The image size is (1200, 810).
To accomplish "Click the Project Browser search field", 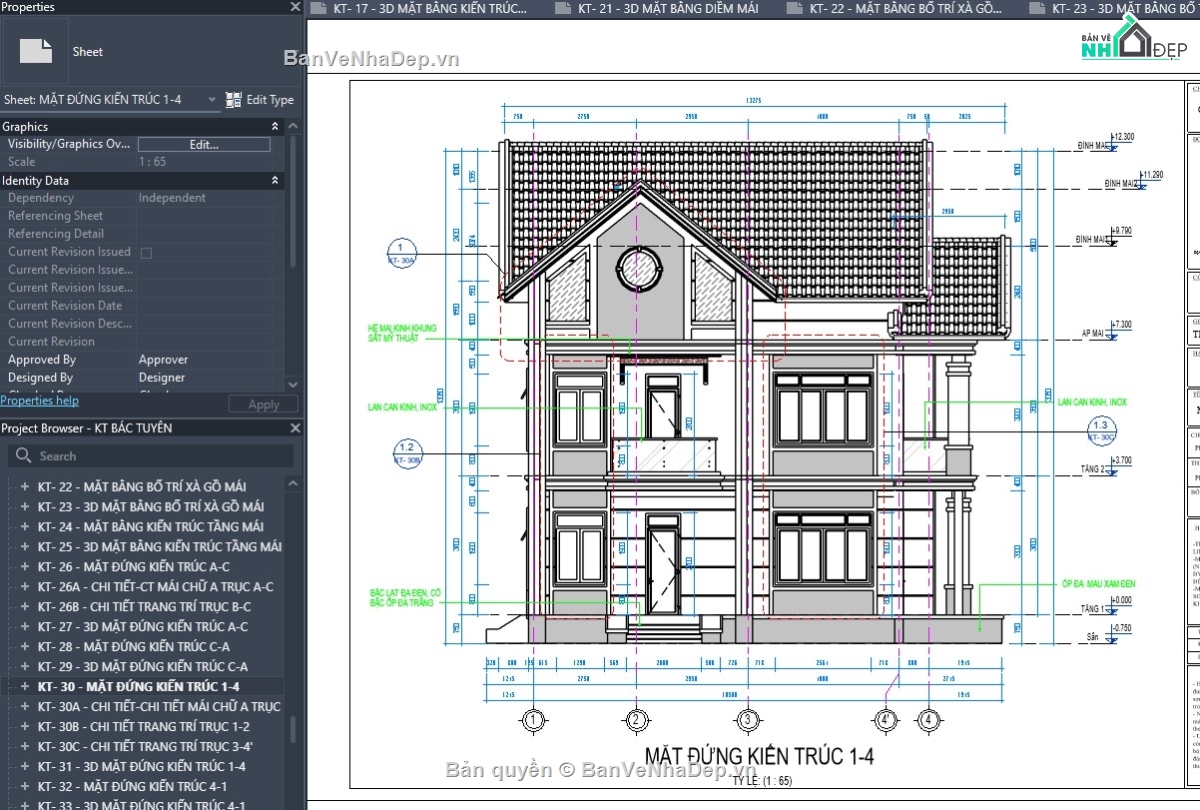I will pyautogui.click(x=151, y=456).
